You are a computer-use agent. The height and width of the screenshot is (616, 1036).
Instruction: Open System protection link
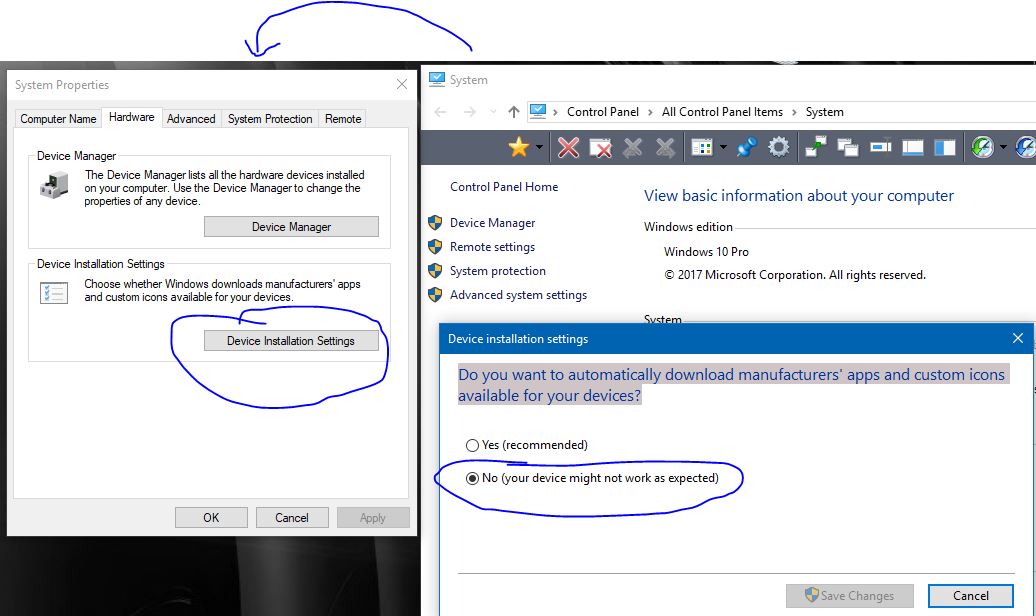pyautogui.click(x=498, y=271)
